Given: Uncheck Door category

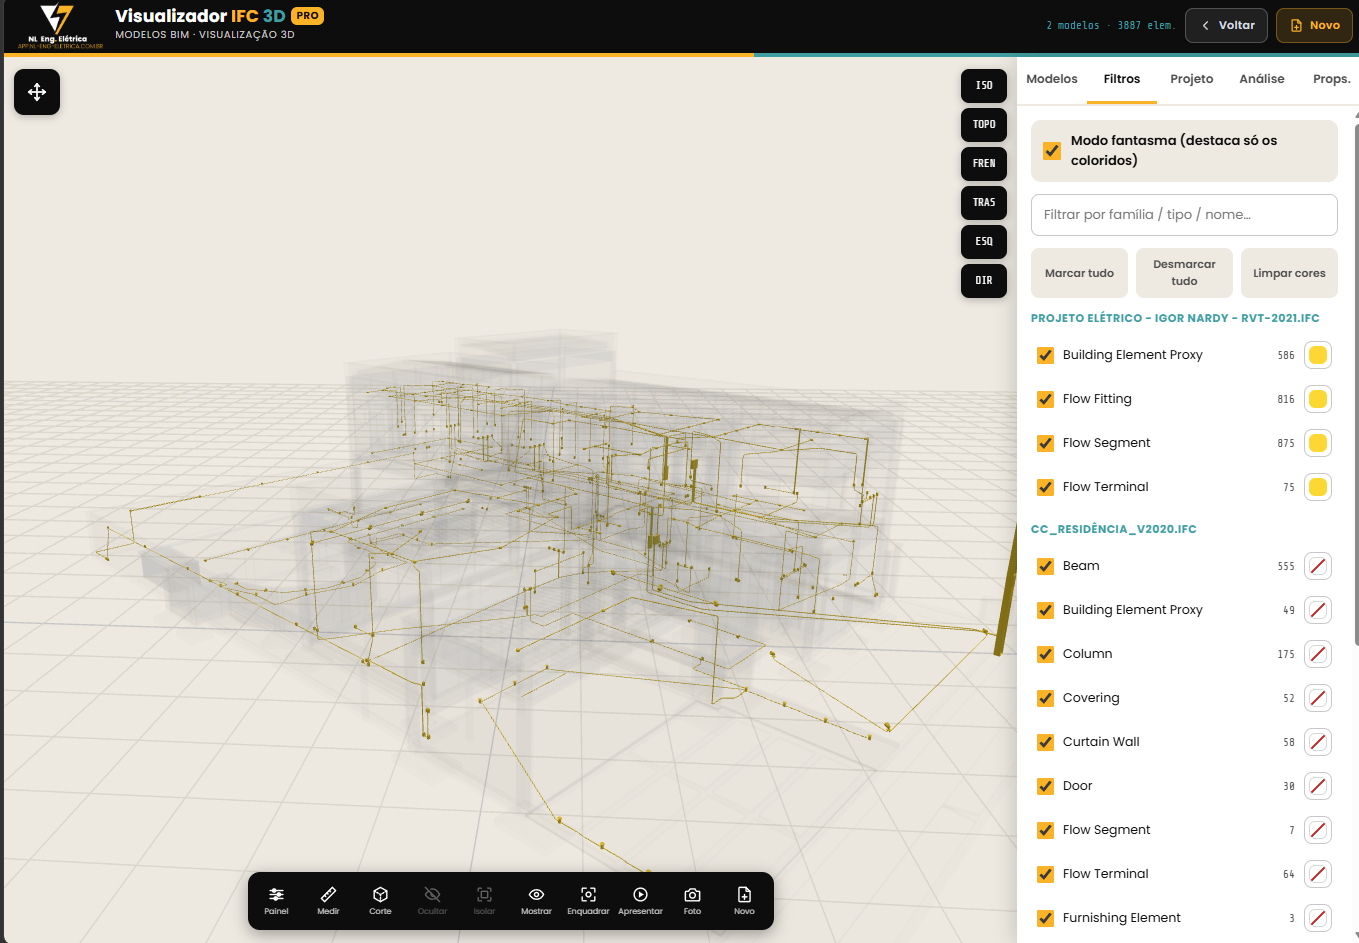Looking at the screenshot, I should coord(1046,786).
